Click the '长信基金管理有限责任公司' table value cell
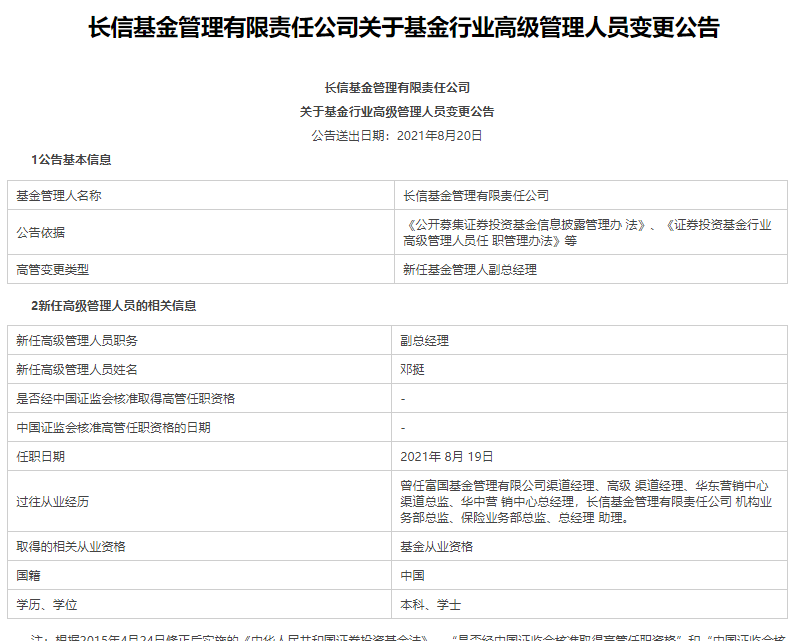Viewport: 801px width, 641px height. [591, 195]
